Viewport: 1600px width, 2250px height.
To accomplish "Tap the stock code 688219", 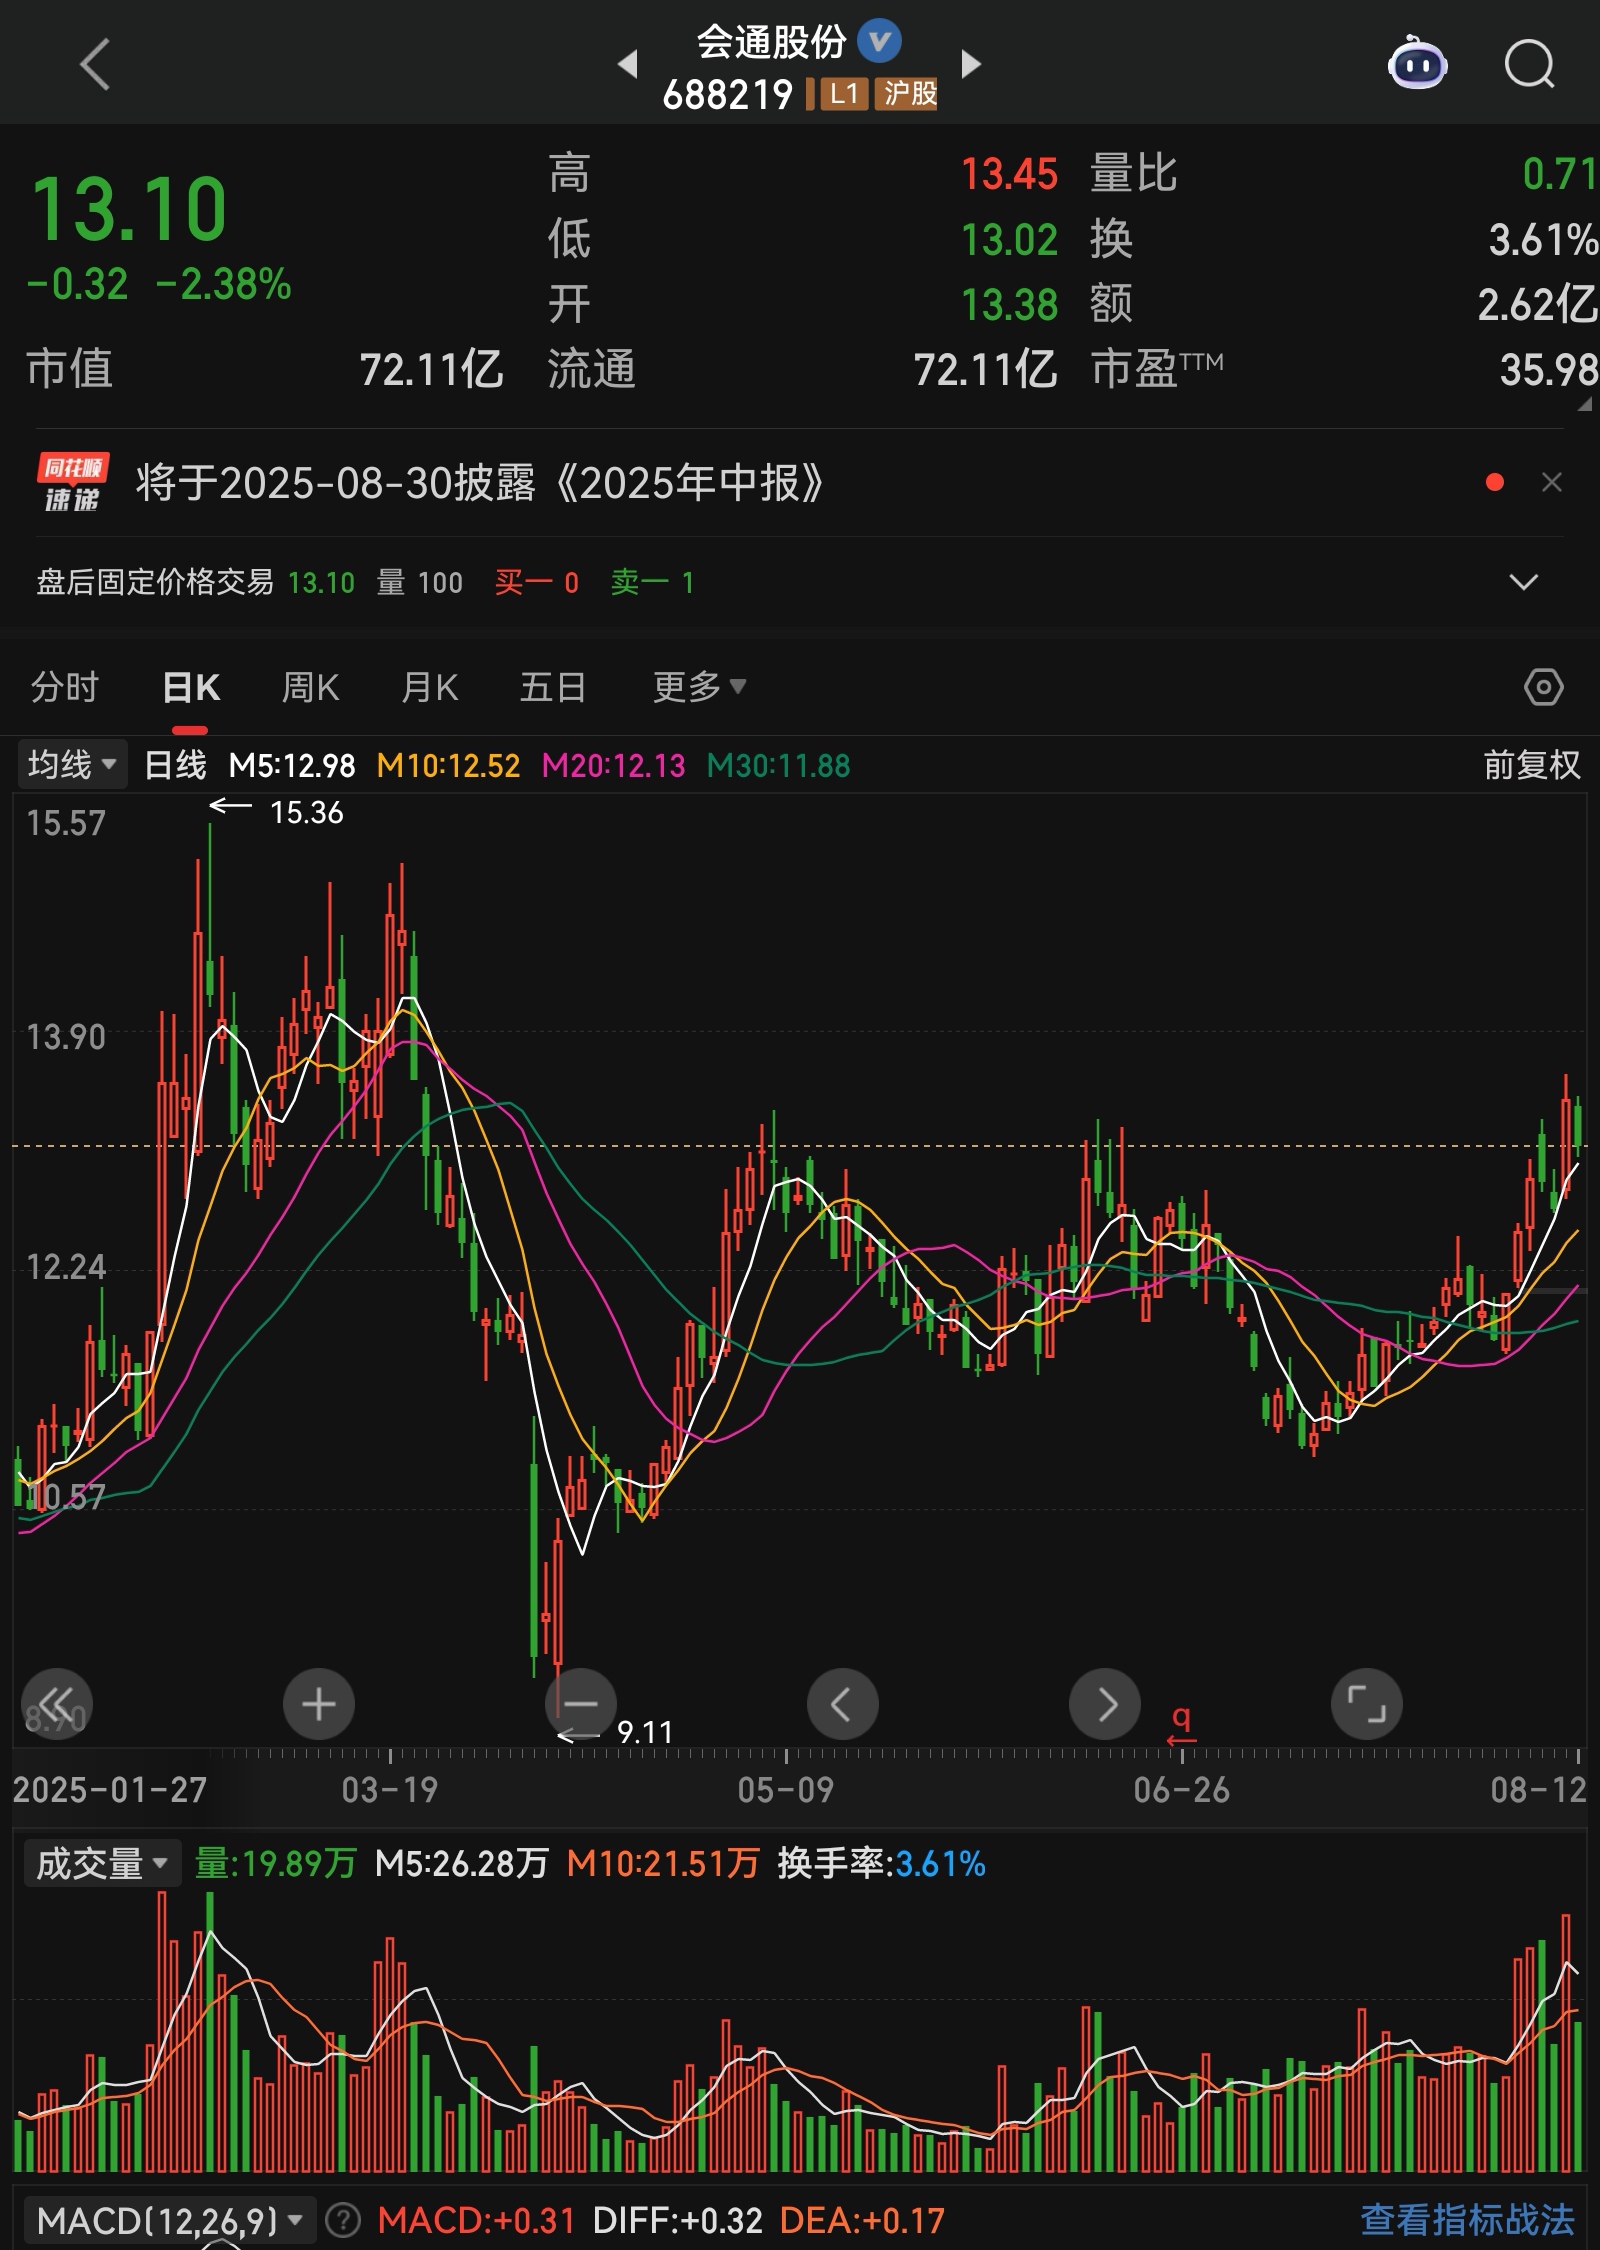I will coord(728,95).
